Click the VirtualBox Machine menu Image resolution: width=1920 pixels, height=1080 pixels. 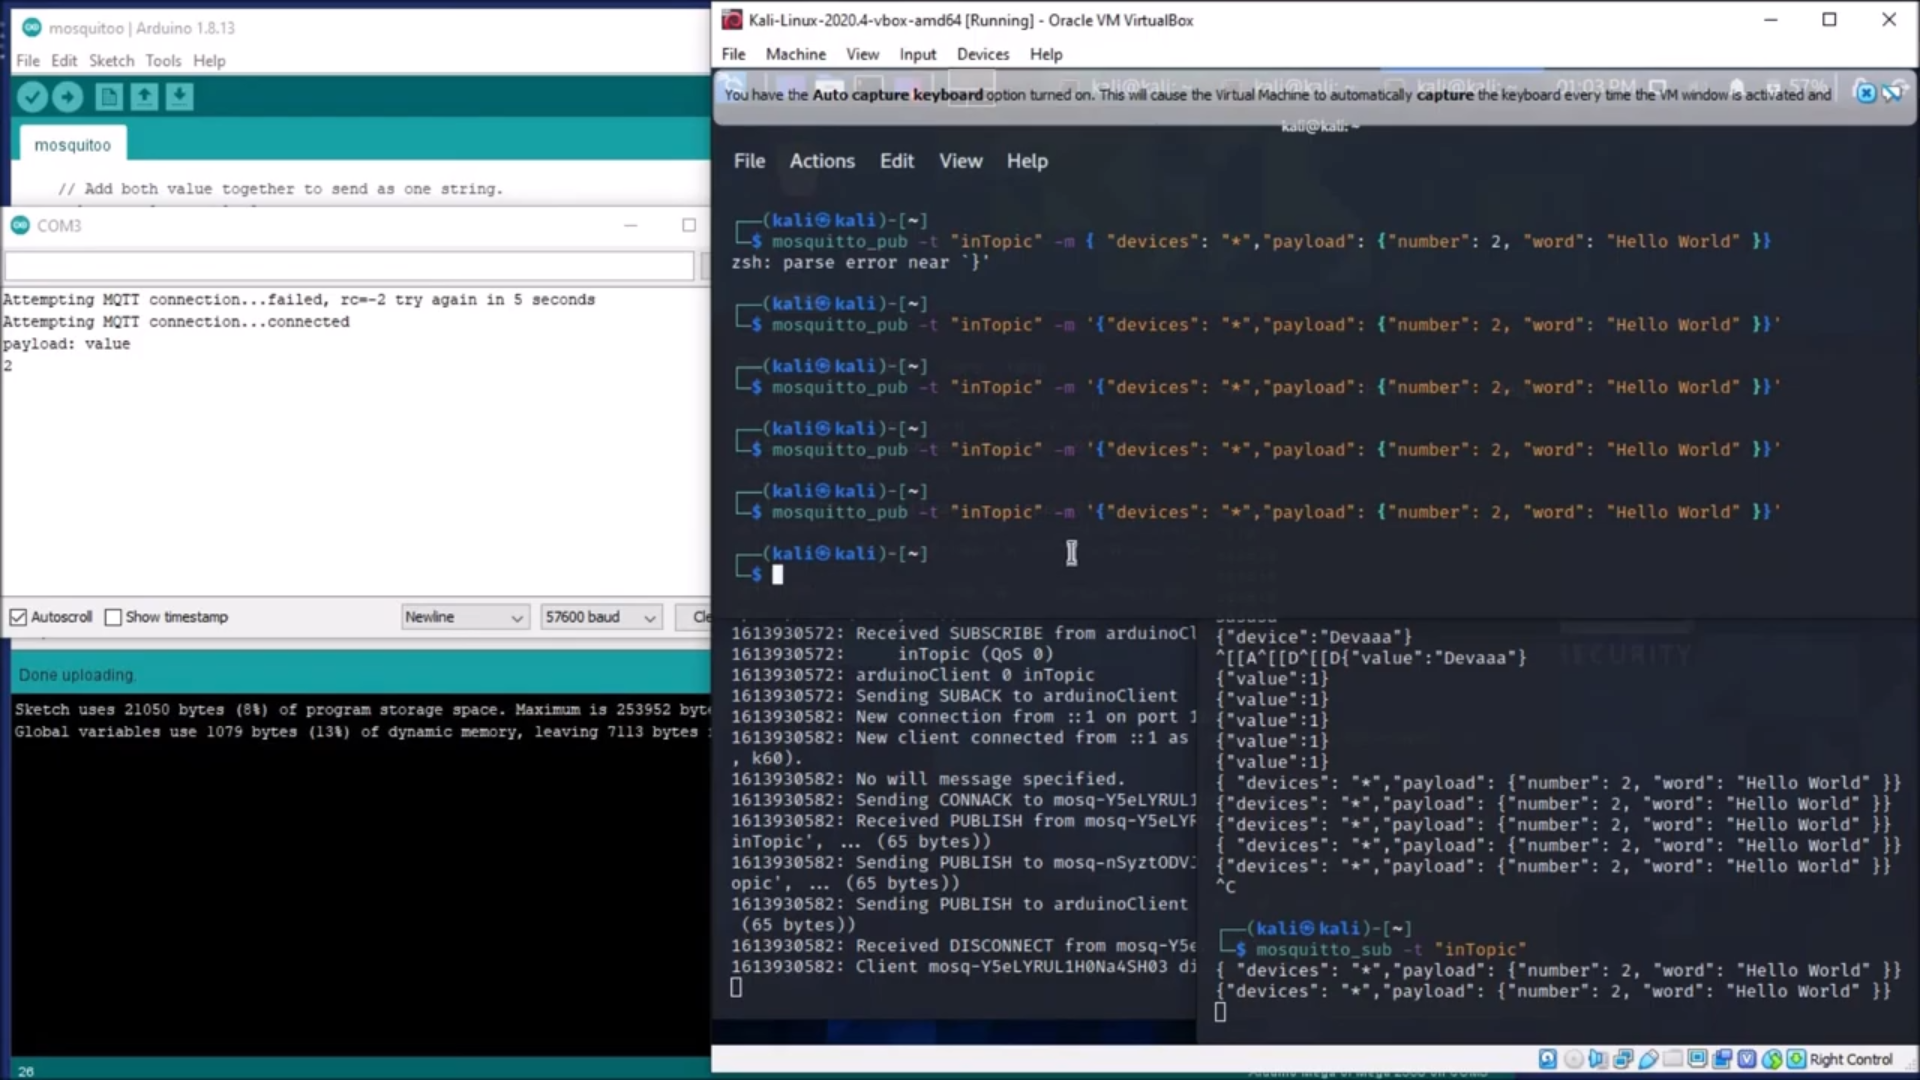point(795,54)
